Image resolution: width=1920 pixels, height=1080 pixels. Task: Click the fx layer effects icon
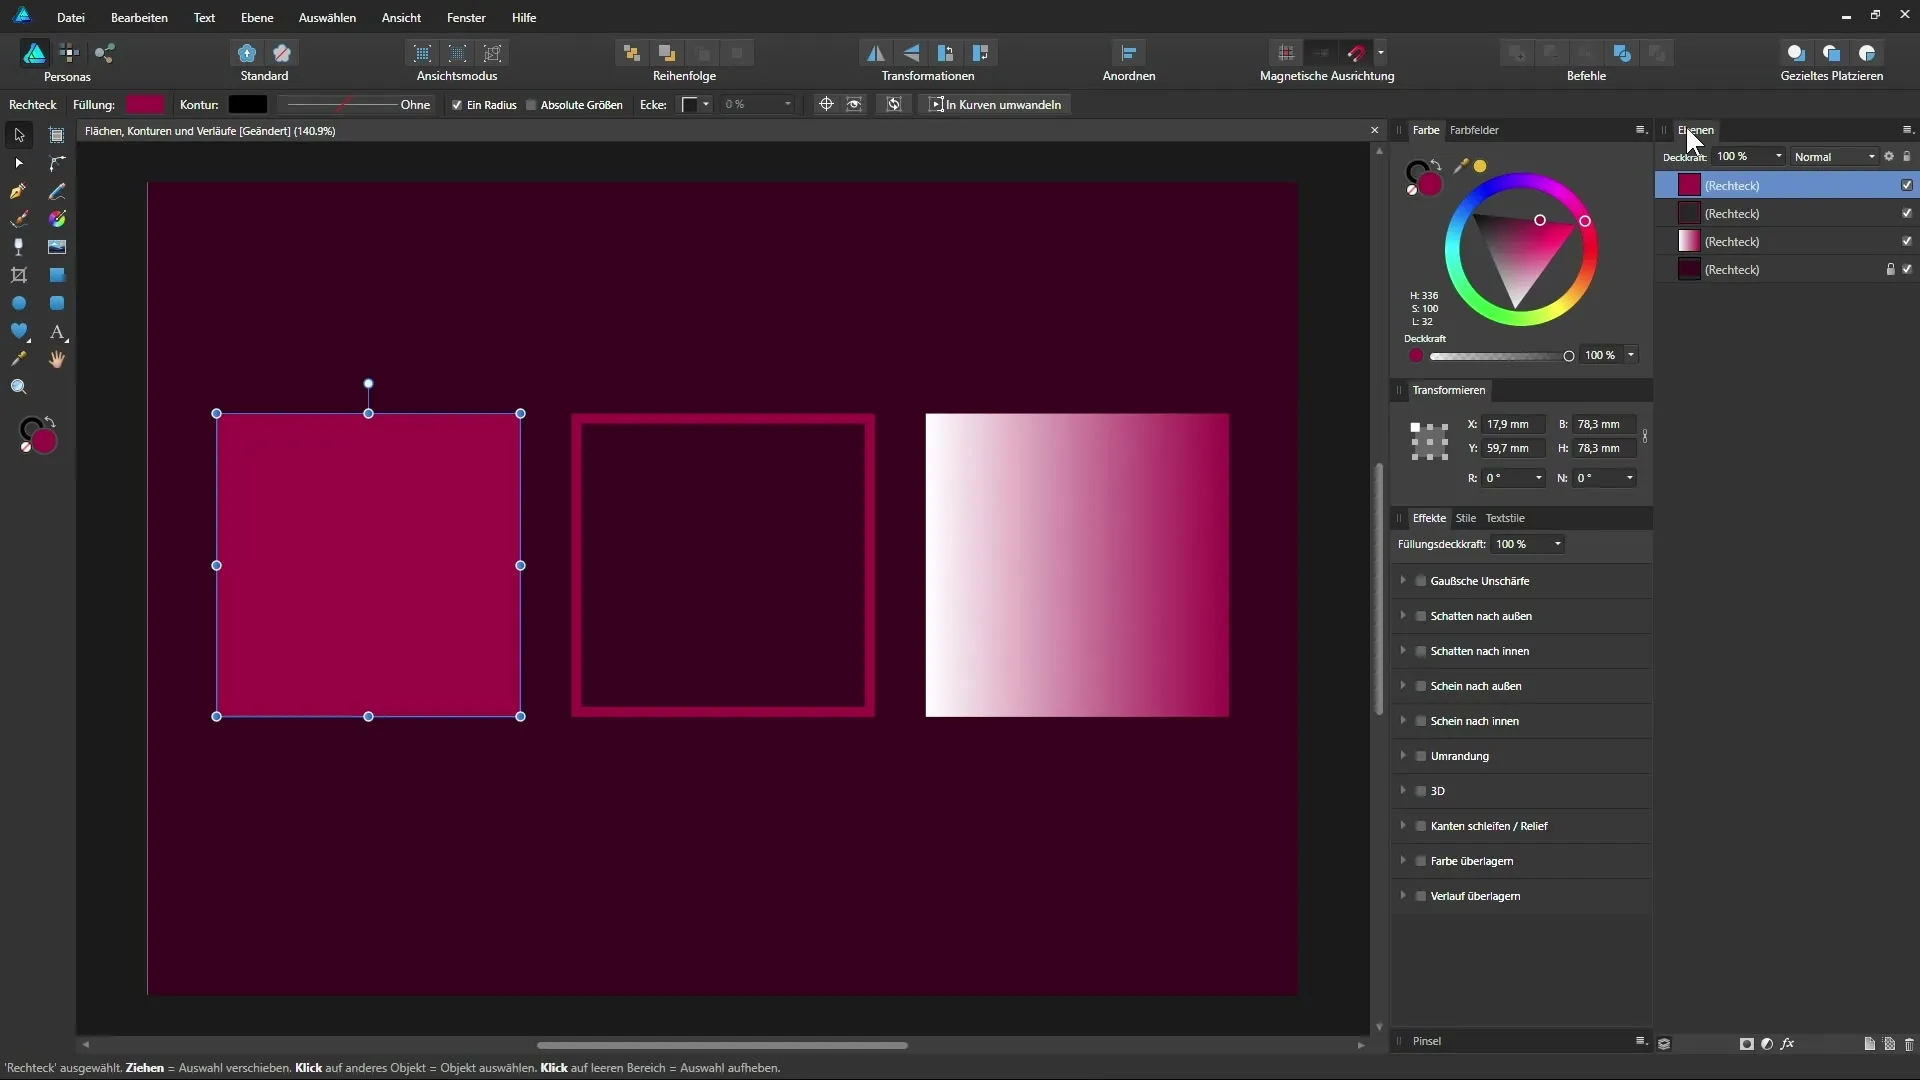[x=1787, y=1044]
